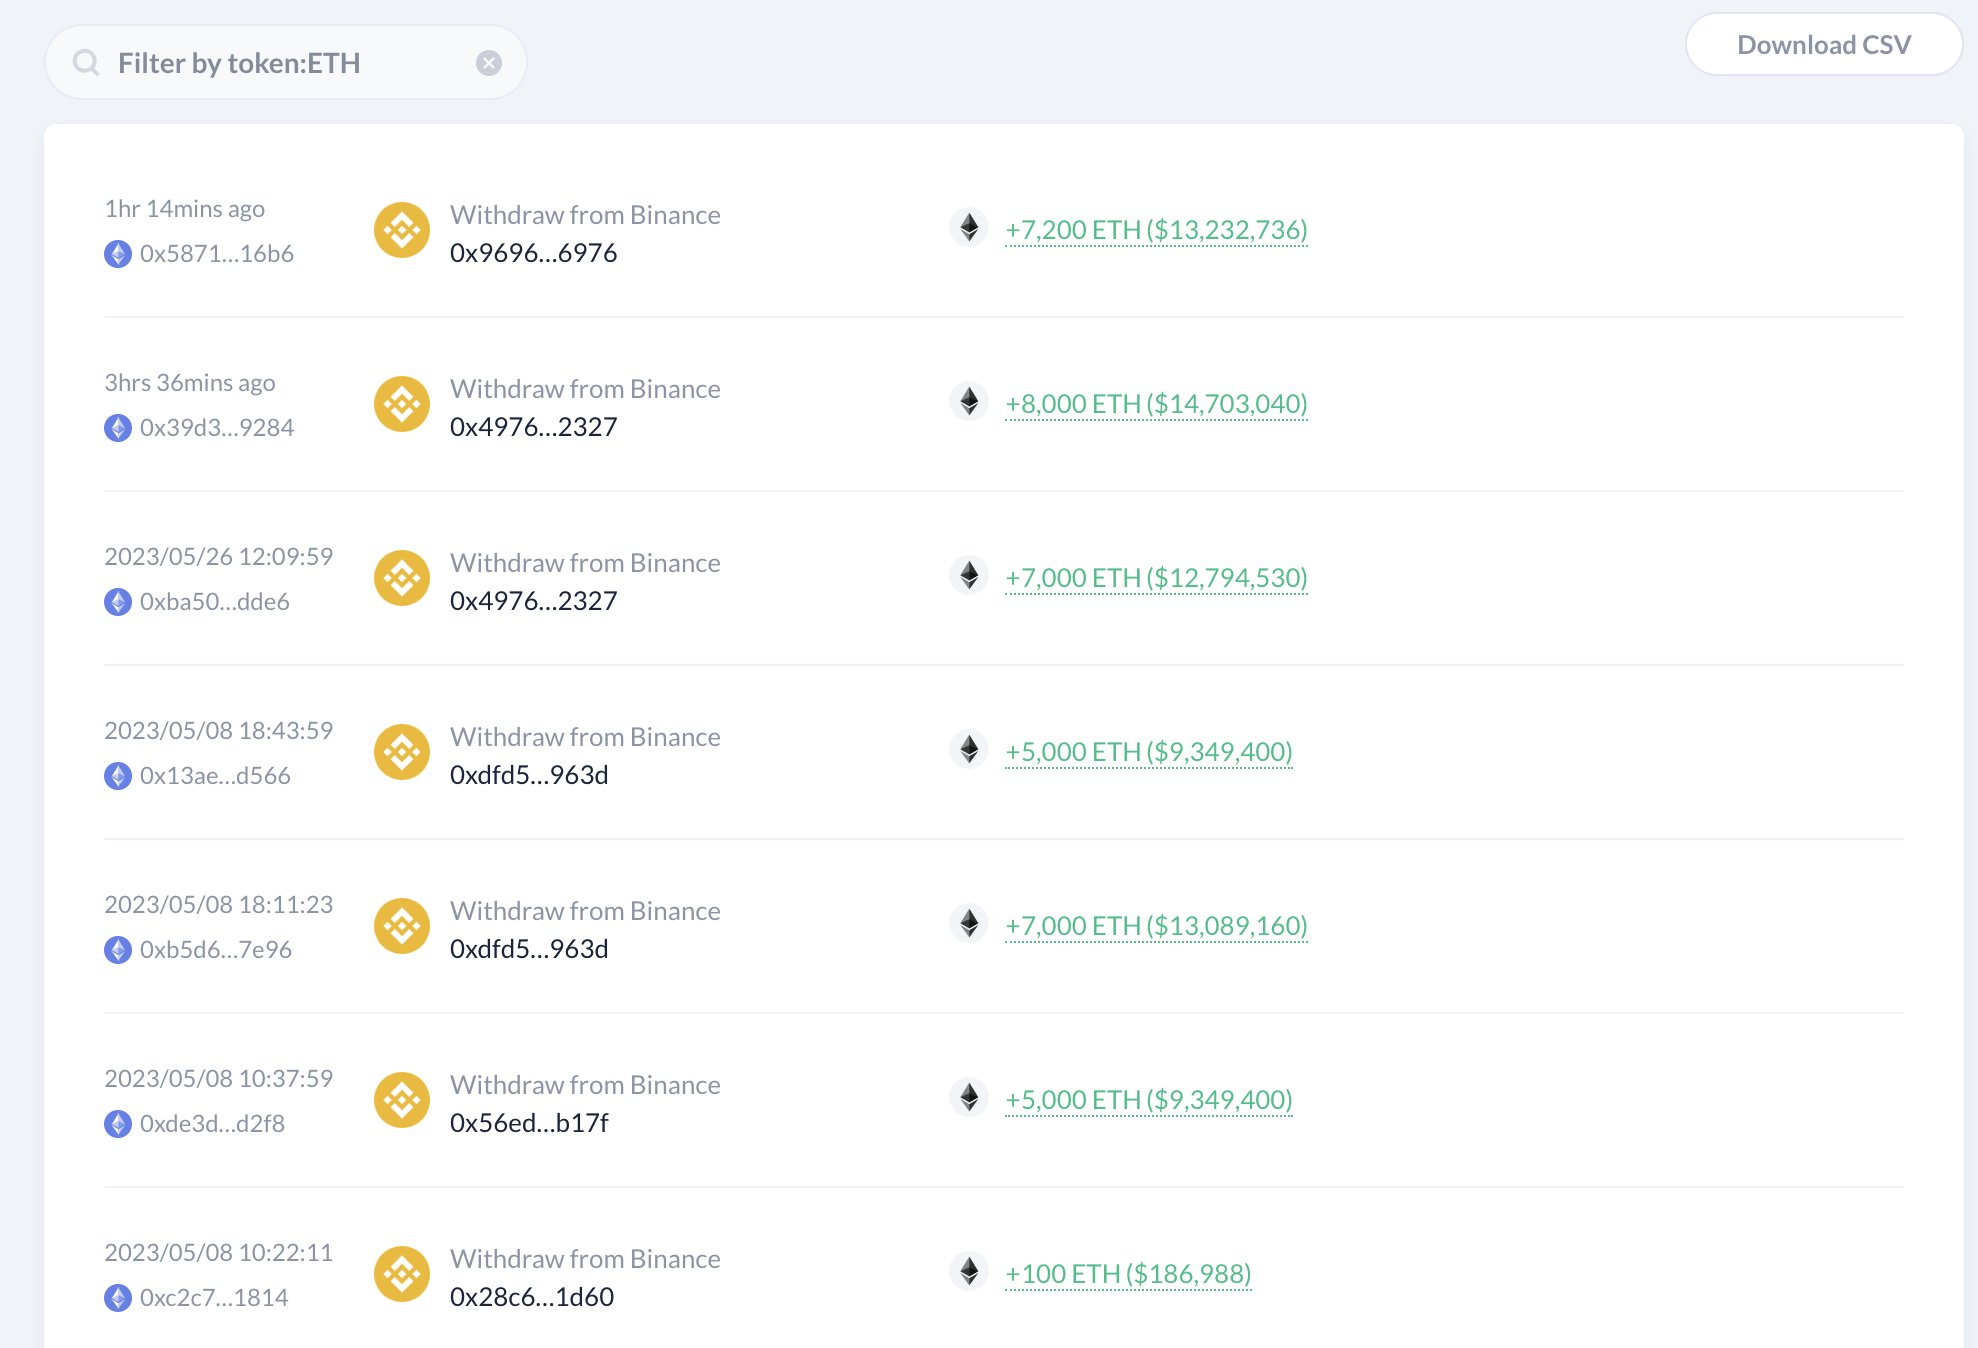Screen dimensions: 1978x1348
Task: Click Binance logo in the 2023/05/26 12:09:59 row
Action: point(402,578)
